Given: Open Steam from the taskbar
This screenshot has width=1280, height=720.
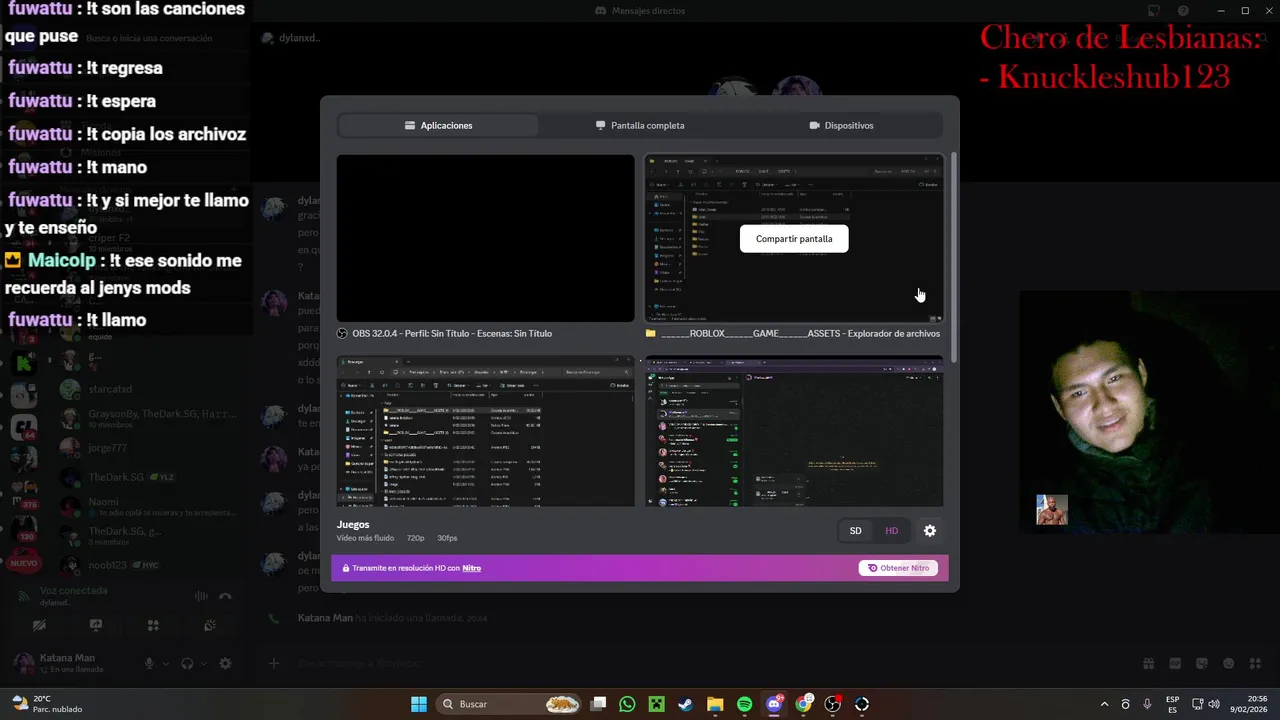Looking at the screenshot, I should 685,704.
